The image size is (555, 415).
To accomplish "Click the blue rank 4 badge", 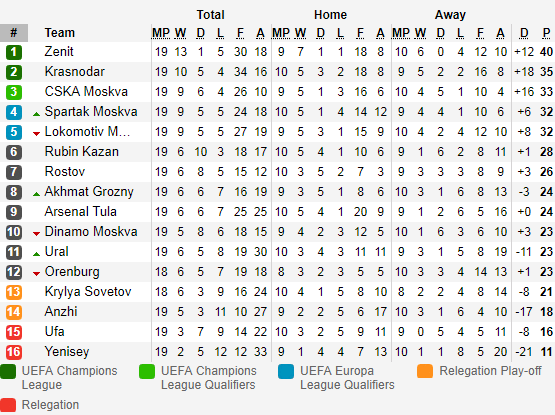I will (x=14, y=112).
